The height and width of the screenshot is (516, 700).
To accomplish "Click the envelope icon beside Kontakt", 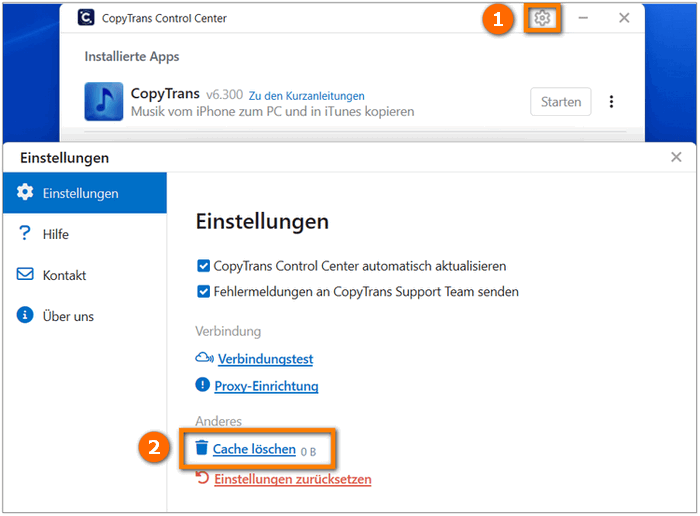I will (25, 274).
